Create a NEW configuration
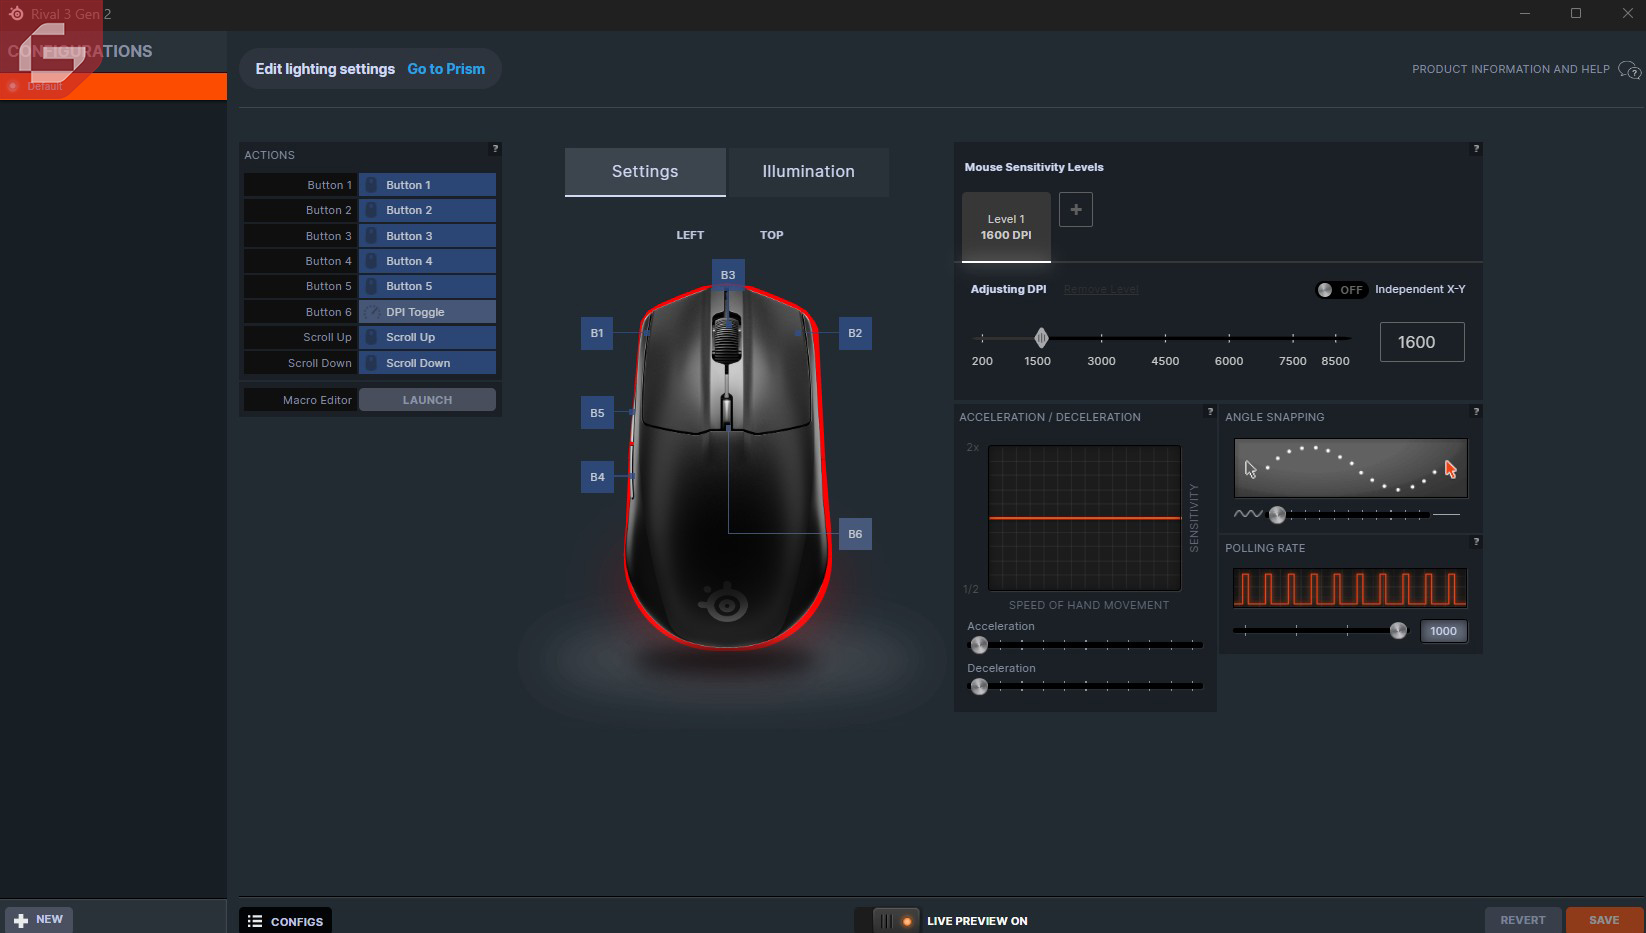This screenshot has width=1646, height=933. click(38, 920)
